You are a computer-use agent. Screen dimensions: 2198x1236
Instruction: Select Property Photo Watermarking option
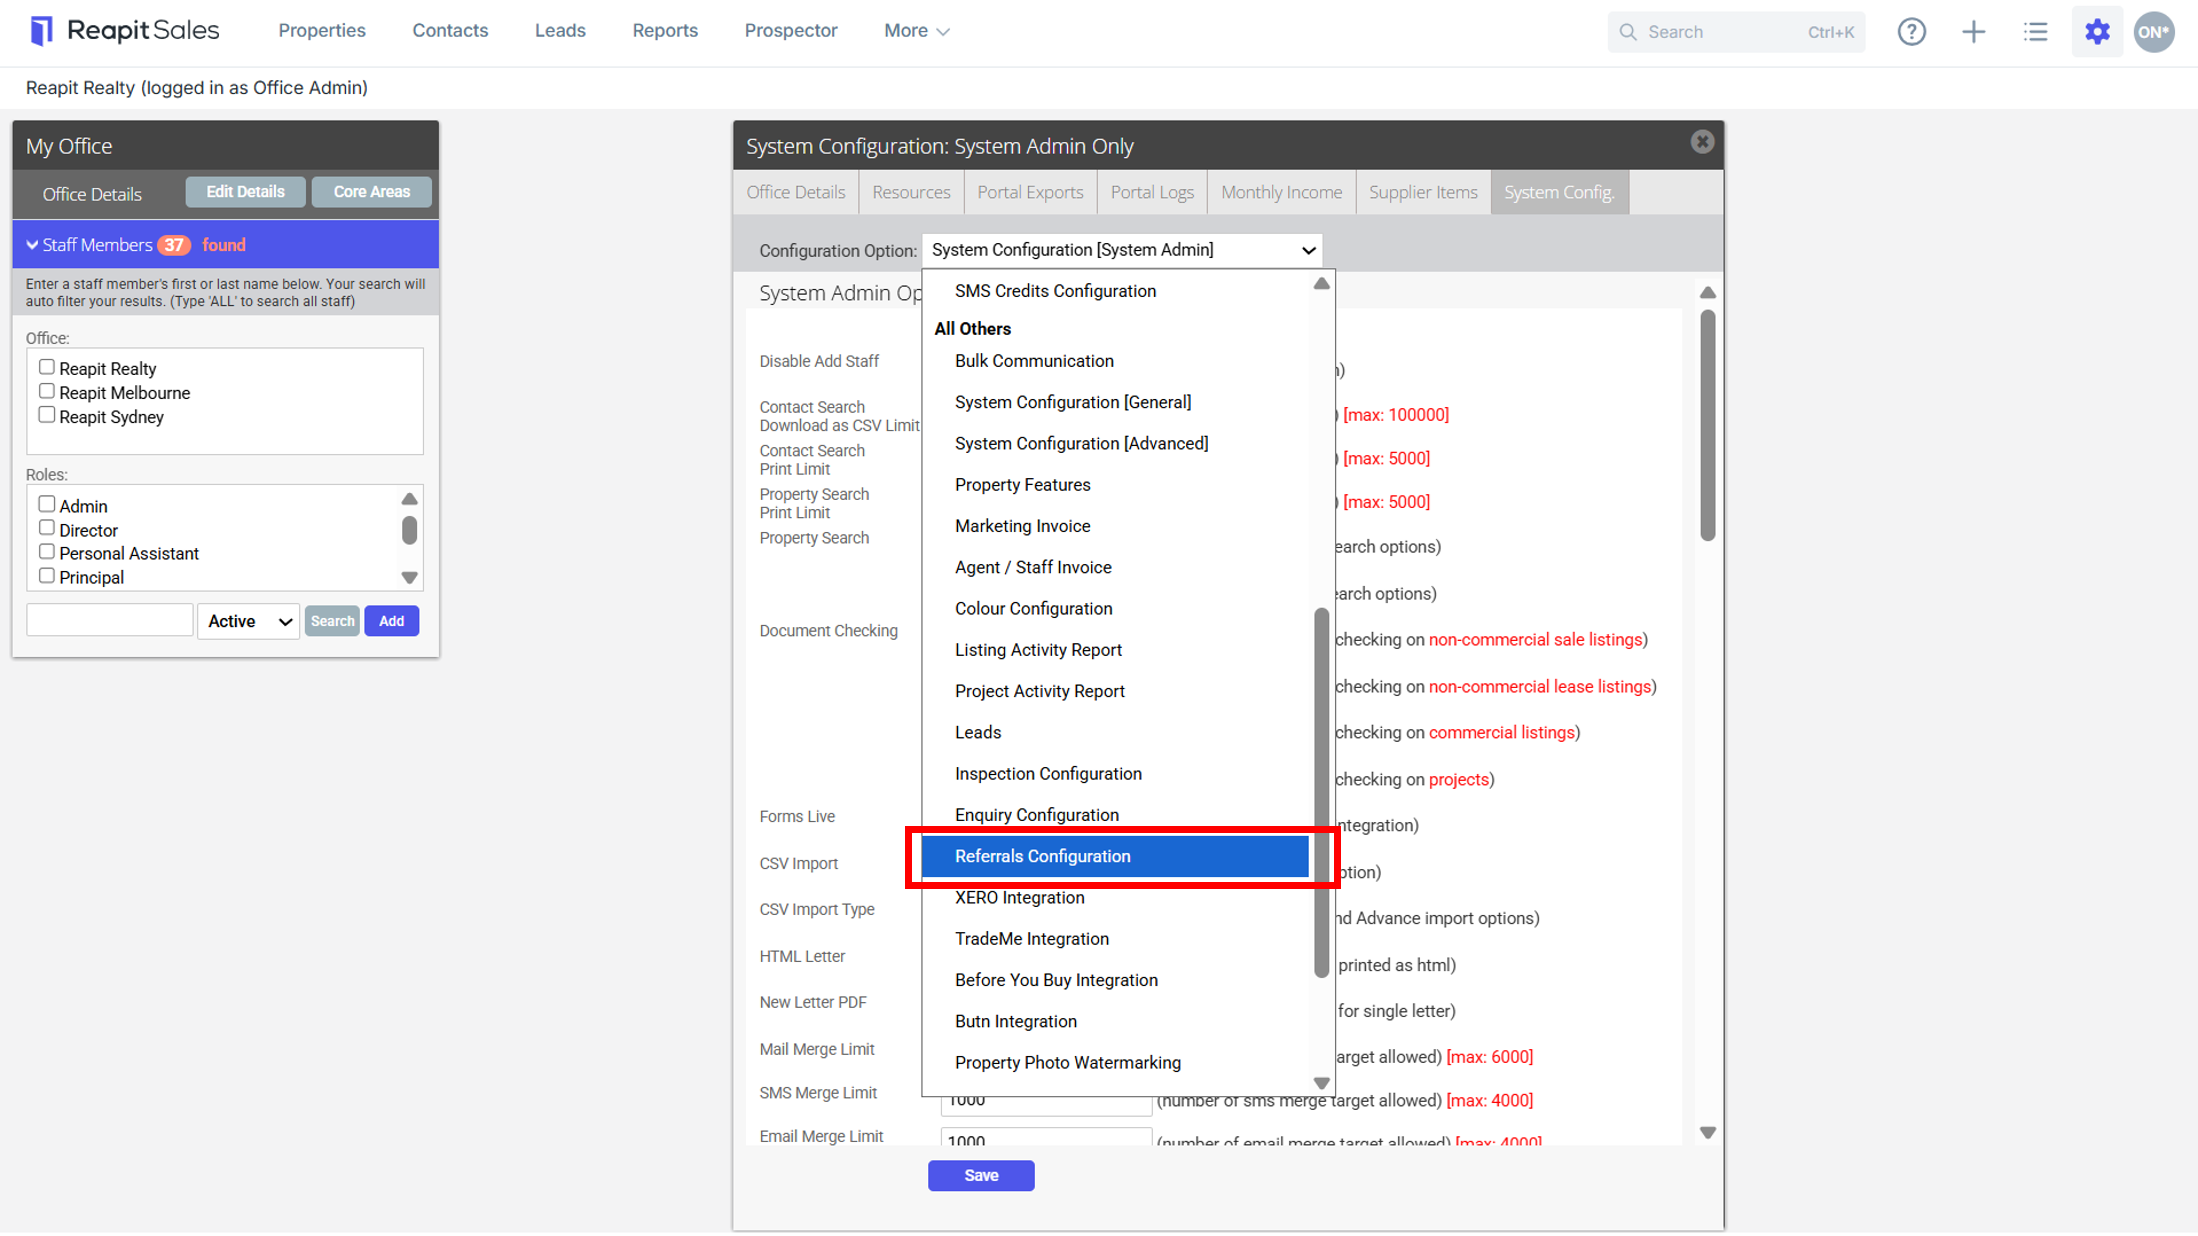click(1114, 1063)
